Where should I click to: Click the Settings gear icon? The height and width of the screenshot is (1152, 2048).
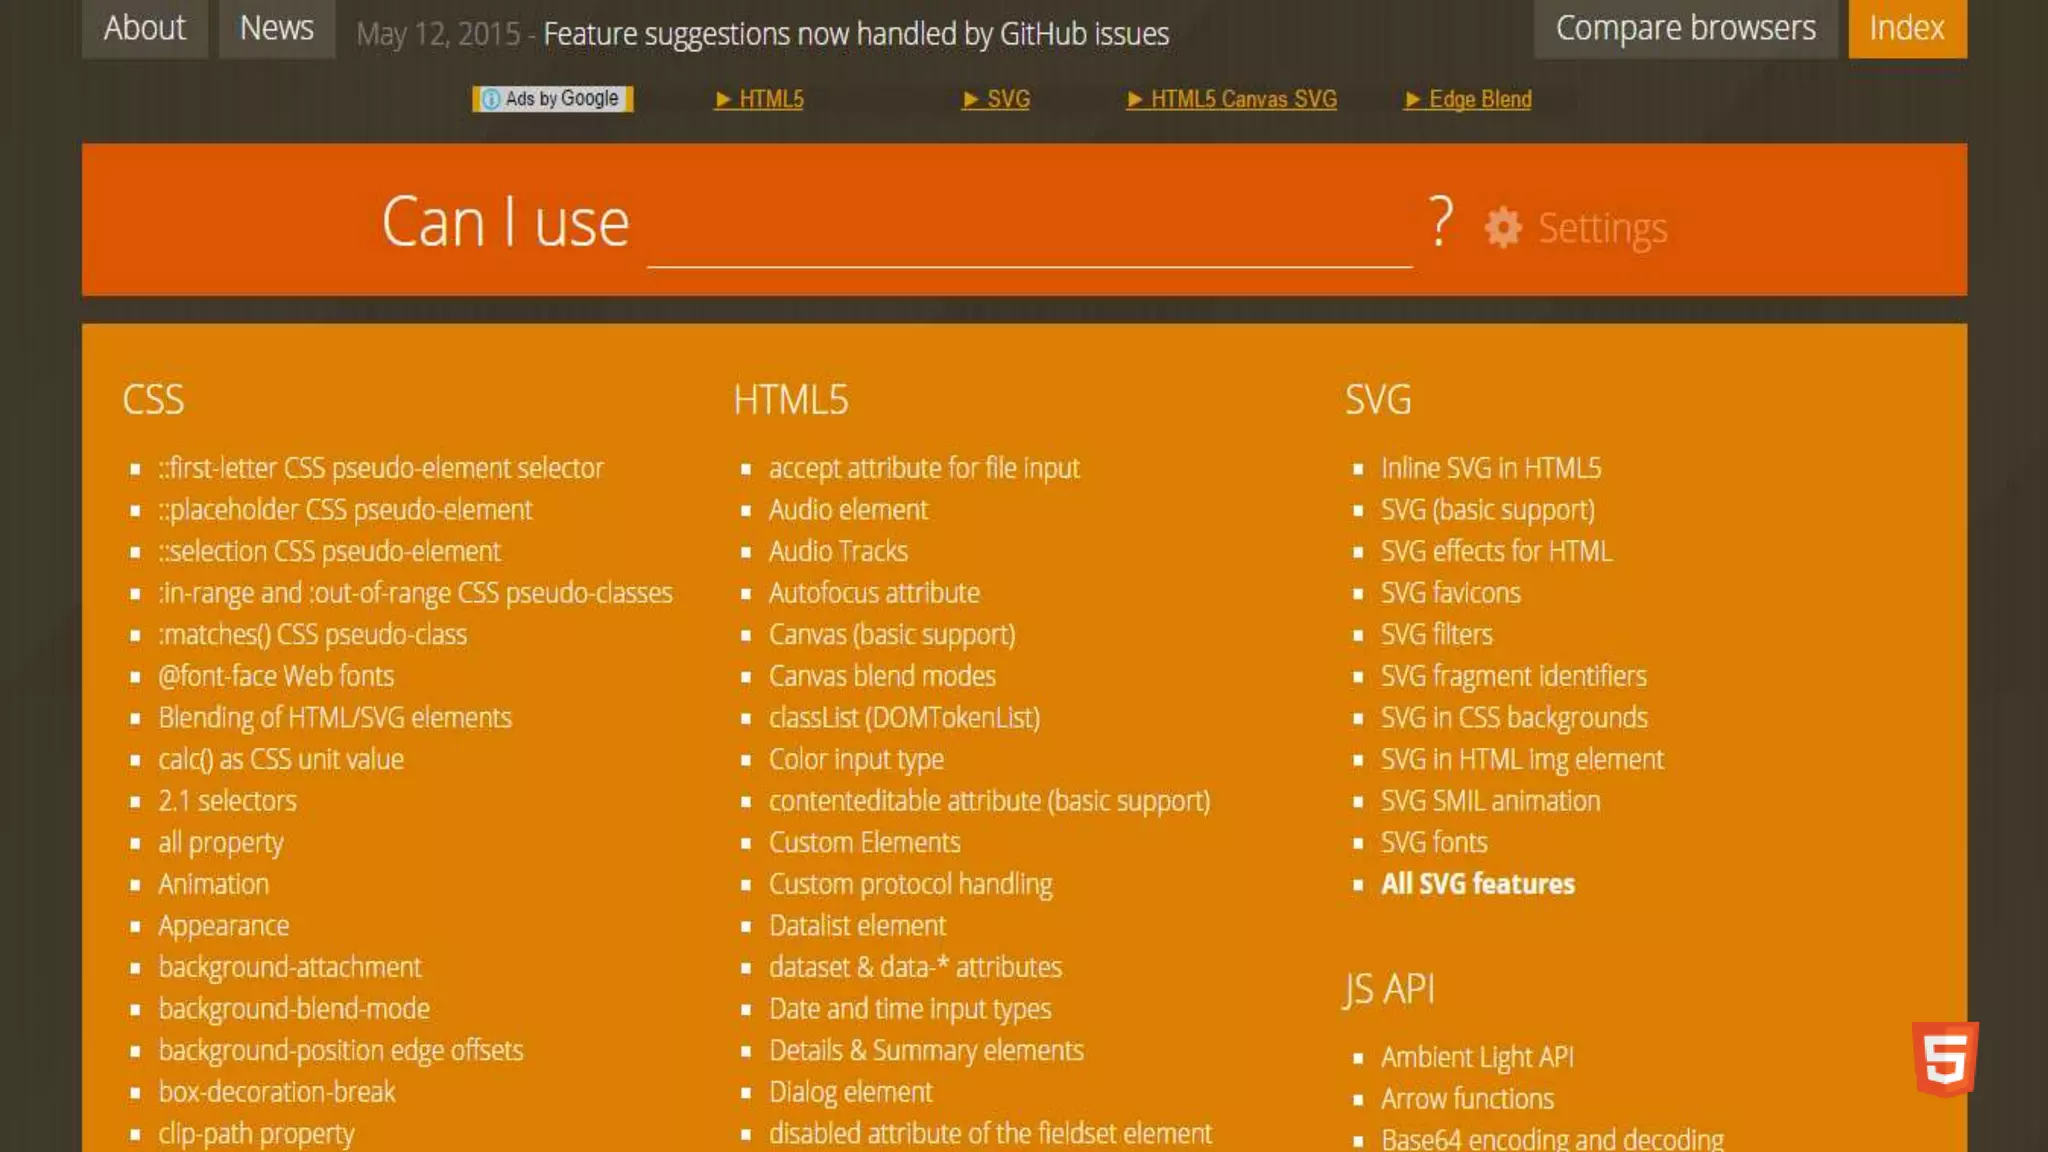click(1502, 228)
